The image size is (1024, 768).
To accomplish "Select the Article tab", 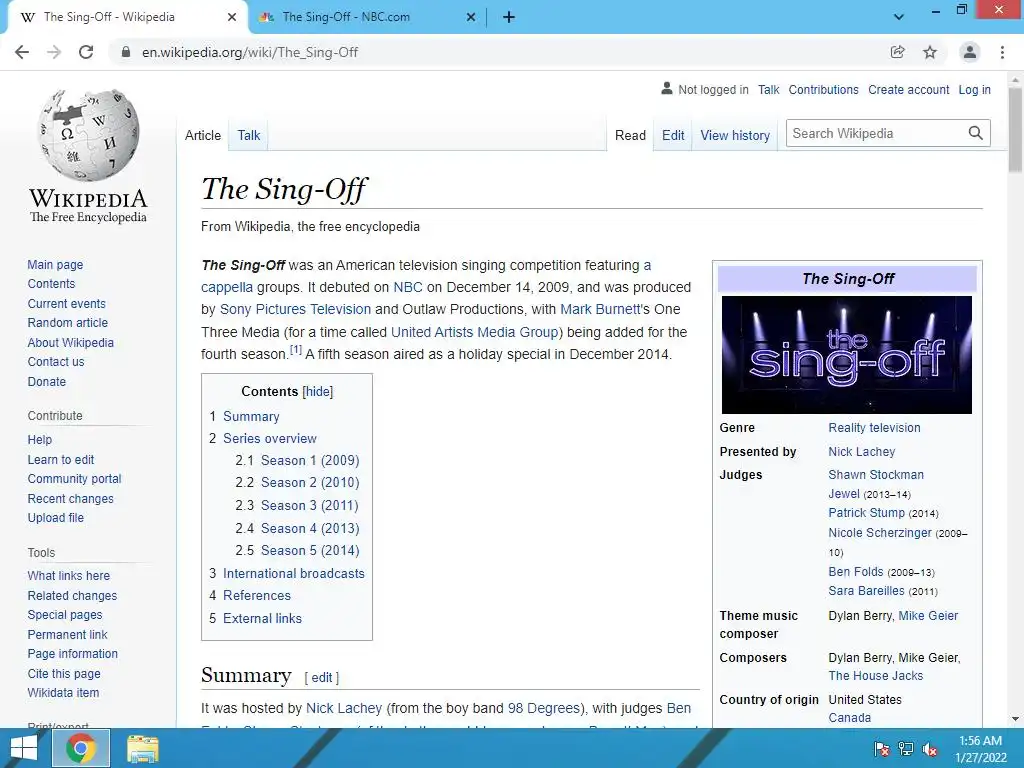I will coord(203,135).
